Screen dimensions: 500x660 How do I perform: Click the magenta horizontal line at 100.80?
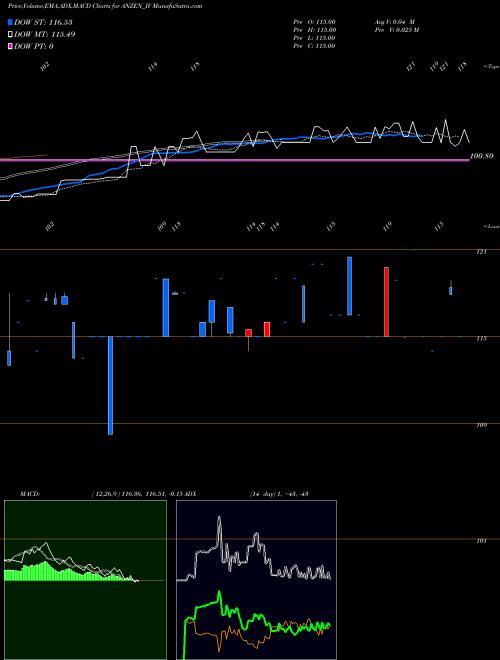click(x=235, y=160)
